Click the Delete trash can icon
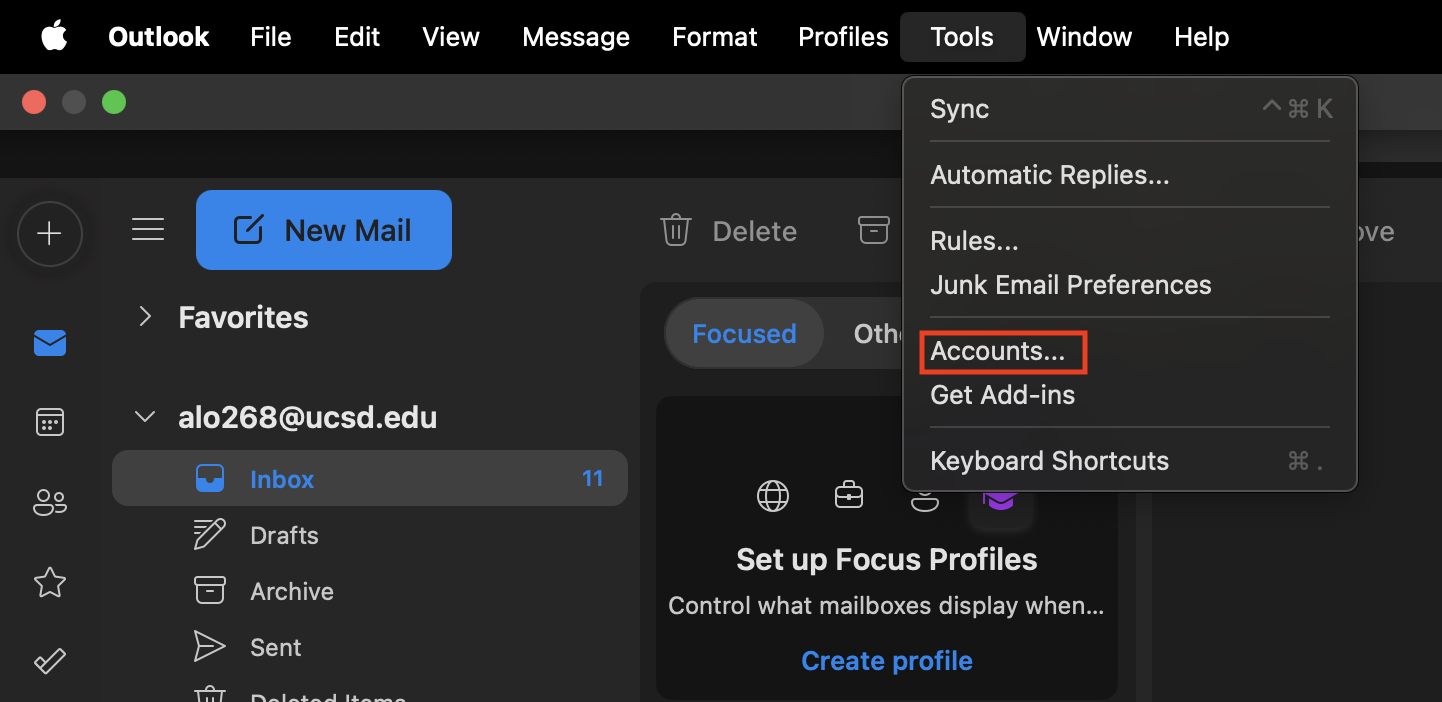Viewport: 1442px width, 702px height. (676, 231)
